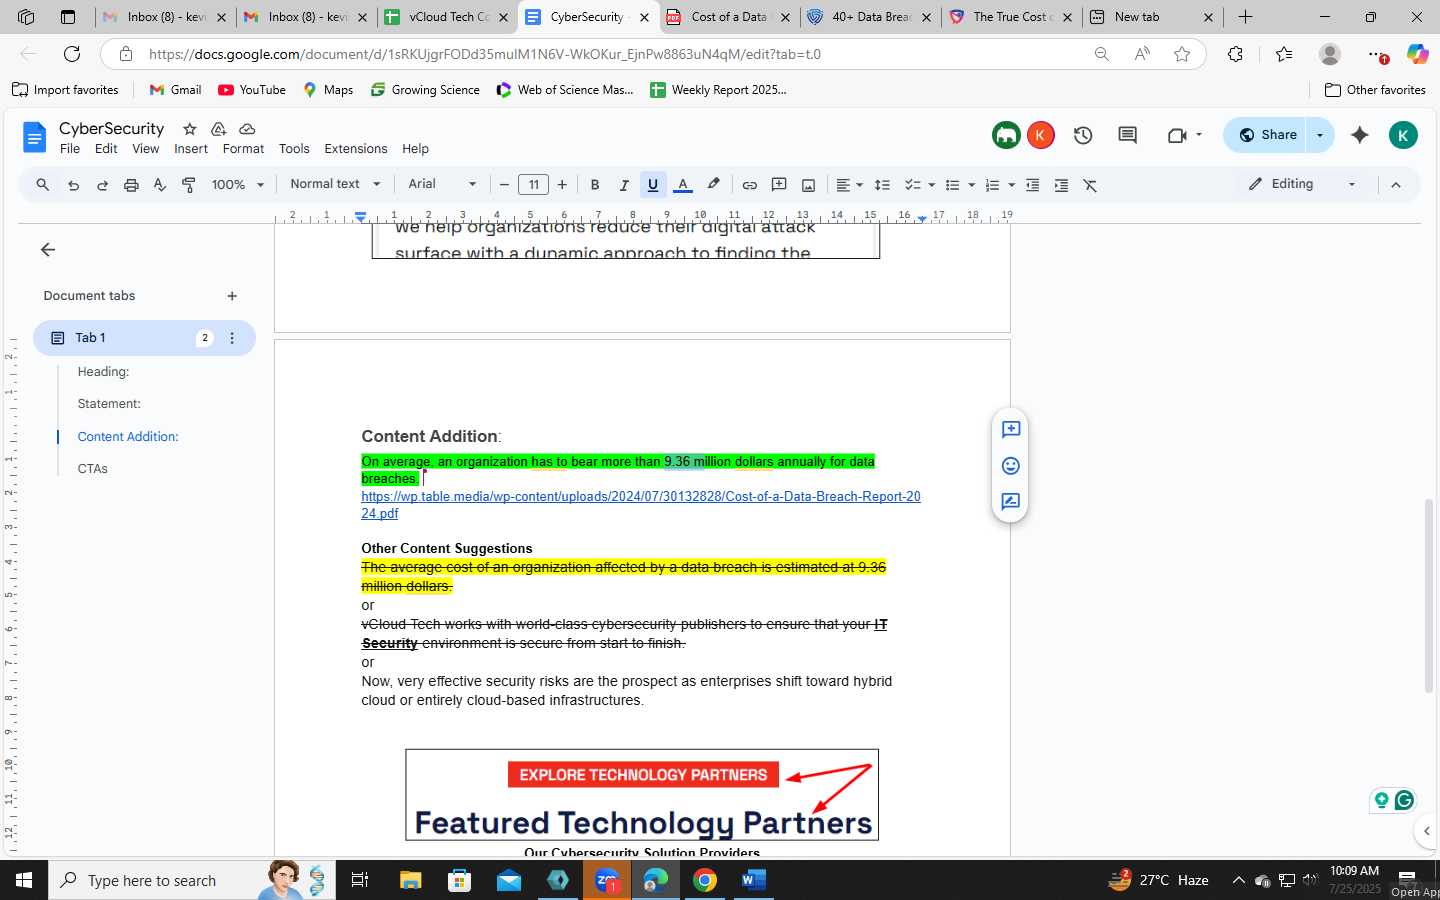Screen dimensions: 1440x900
Task: Suggest edits from the side margin button
Action: pos(1011,502)
